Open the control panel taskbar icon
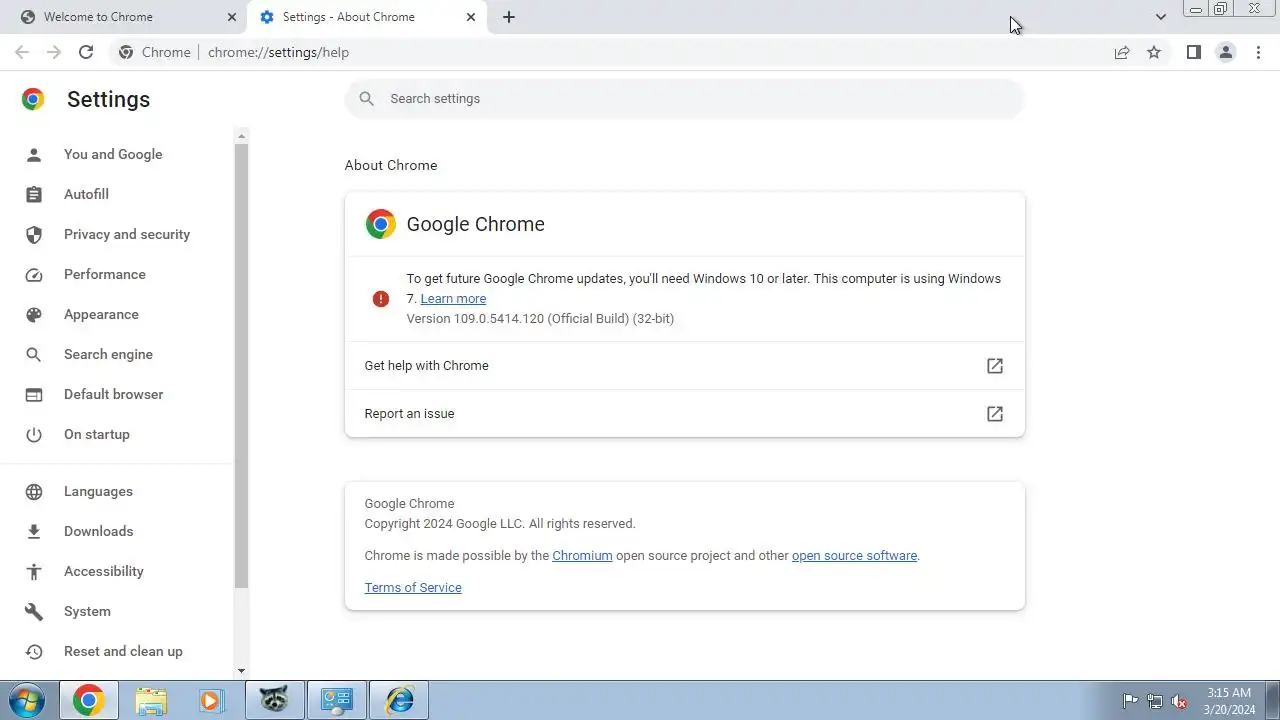This screenshot has height=720, width=1280. [336, 700]
